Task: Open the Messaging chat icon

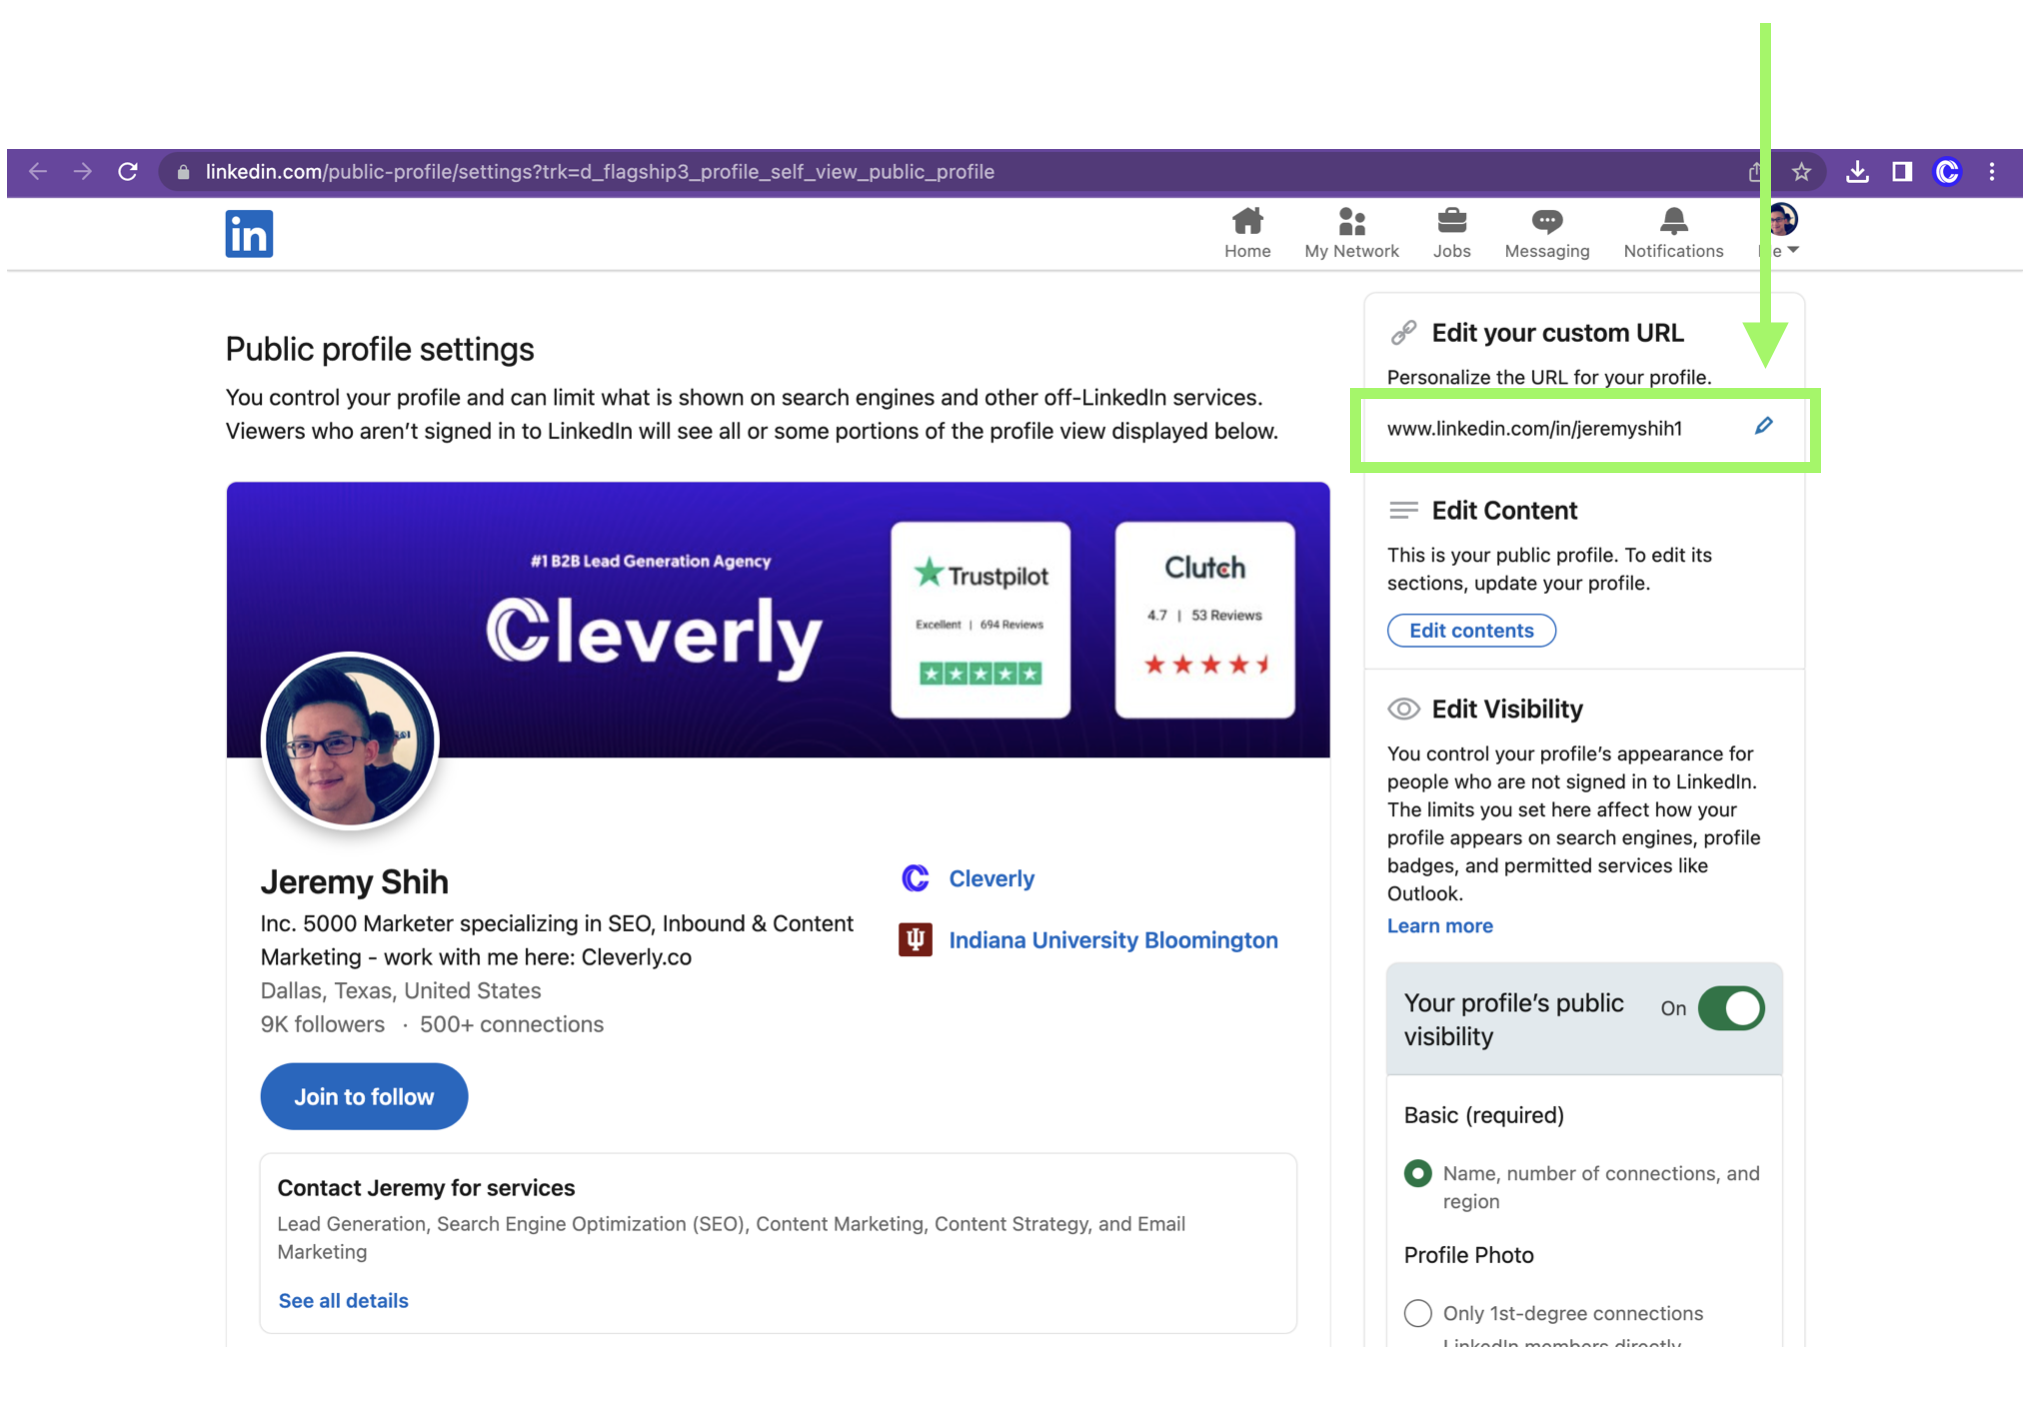Action: 1546,222
